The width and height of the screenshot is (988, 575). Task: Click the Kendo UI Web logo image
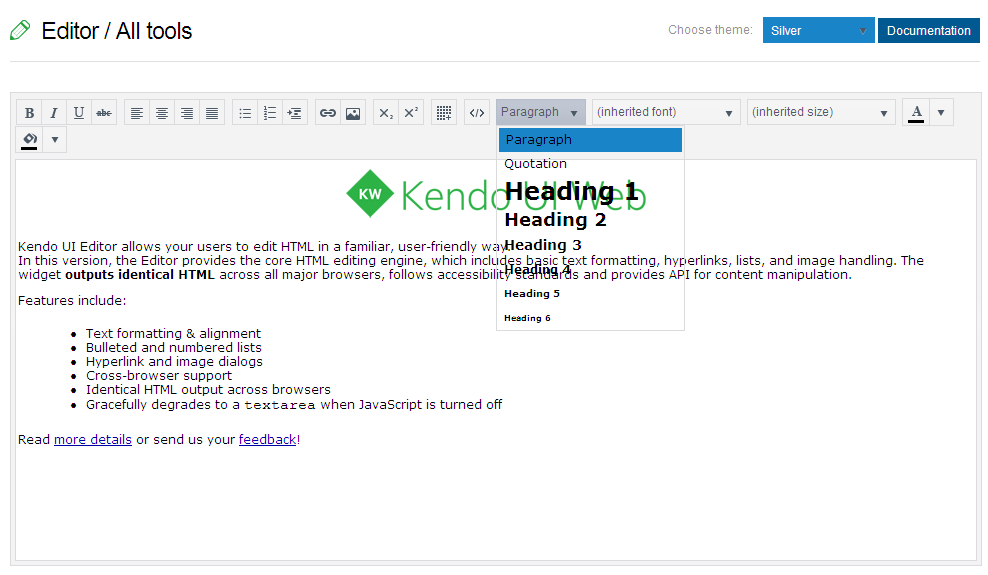point(496,194)
